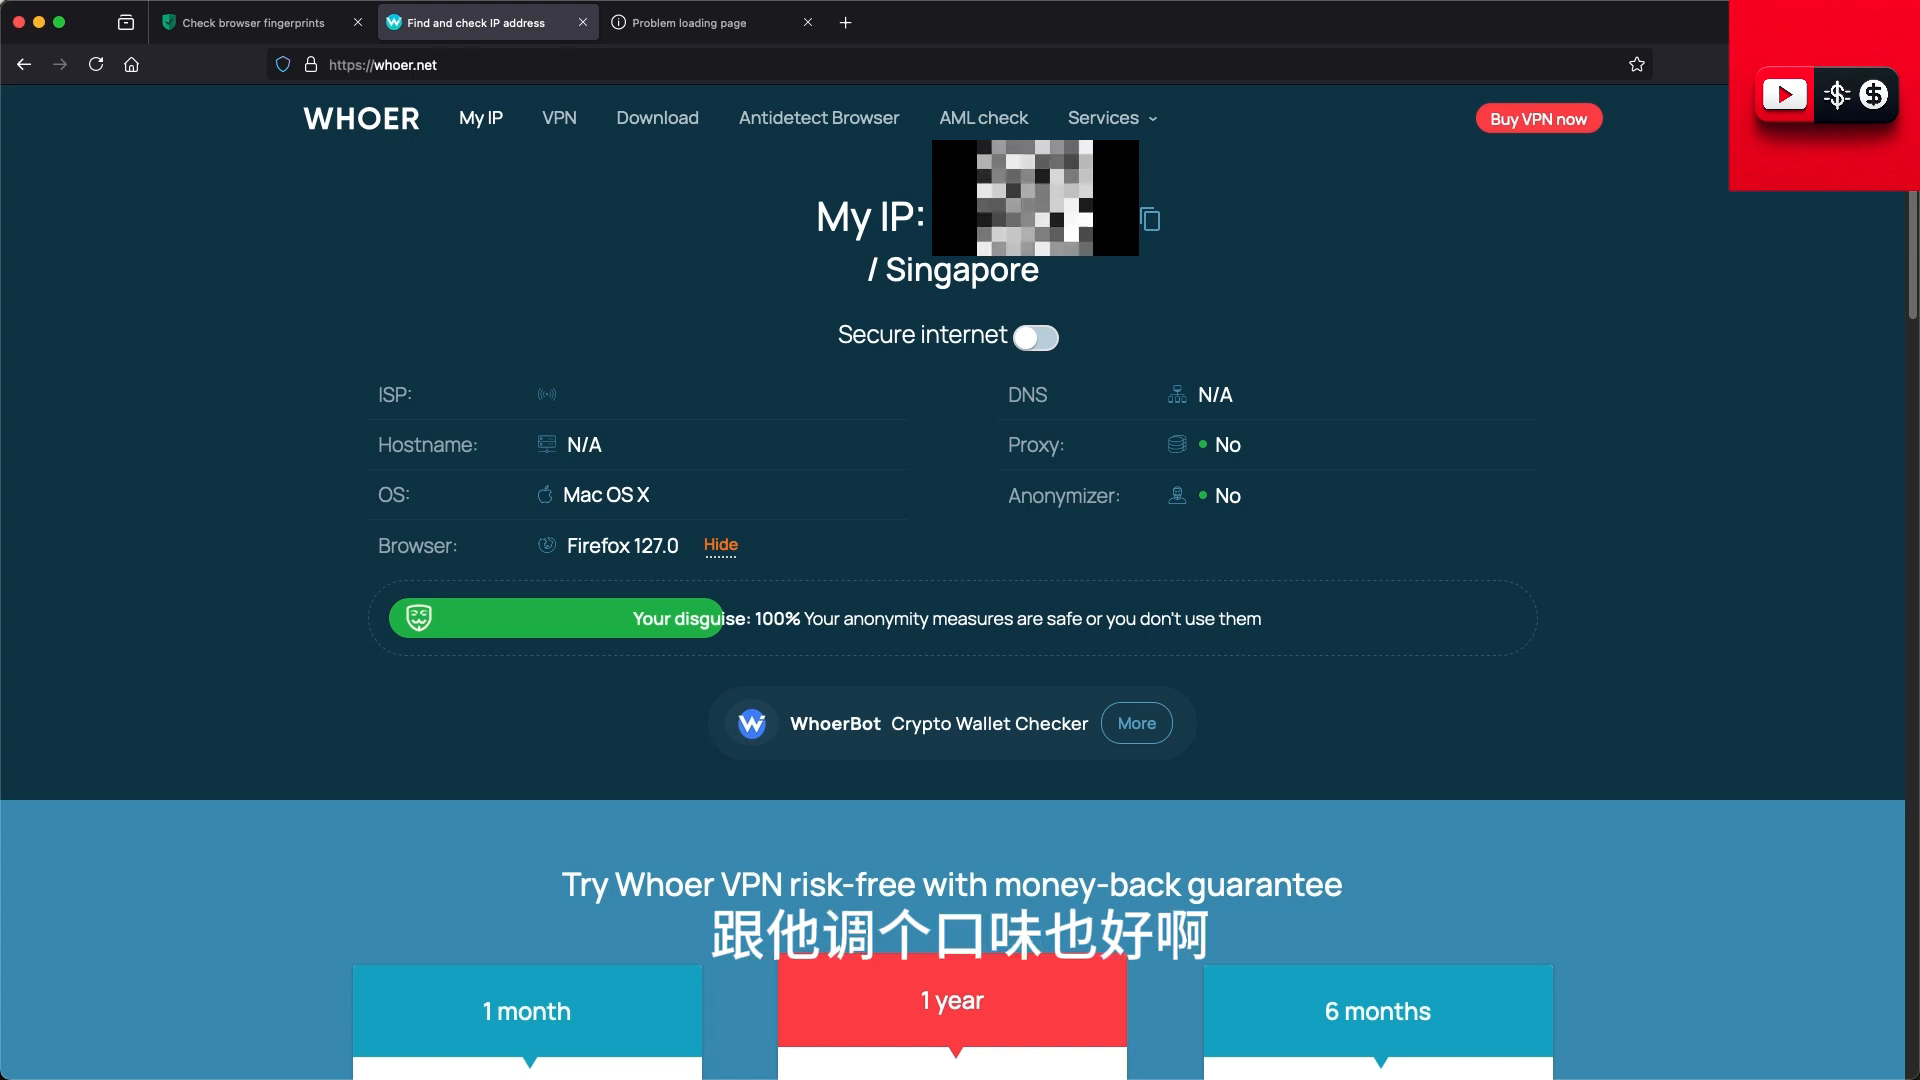The height and width of the screenshot is (1080, 1920).
Task: Click the ISP signal icon
Action: pos(547,394)
